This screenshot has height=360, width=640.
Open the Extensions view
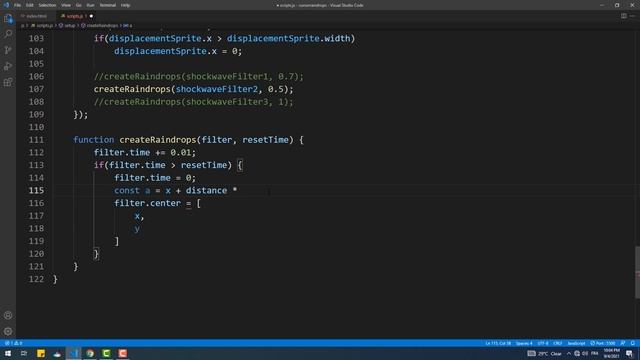[8, 82]
